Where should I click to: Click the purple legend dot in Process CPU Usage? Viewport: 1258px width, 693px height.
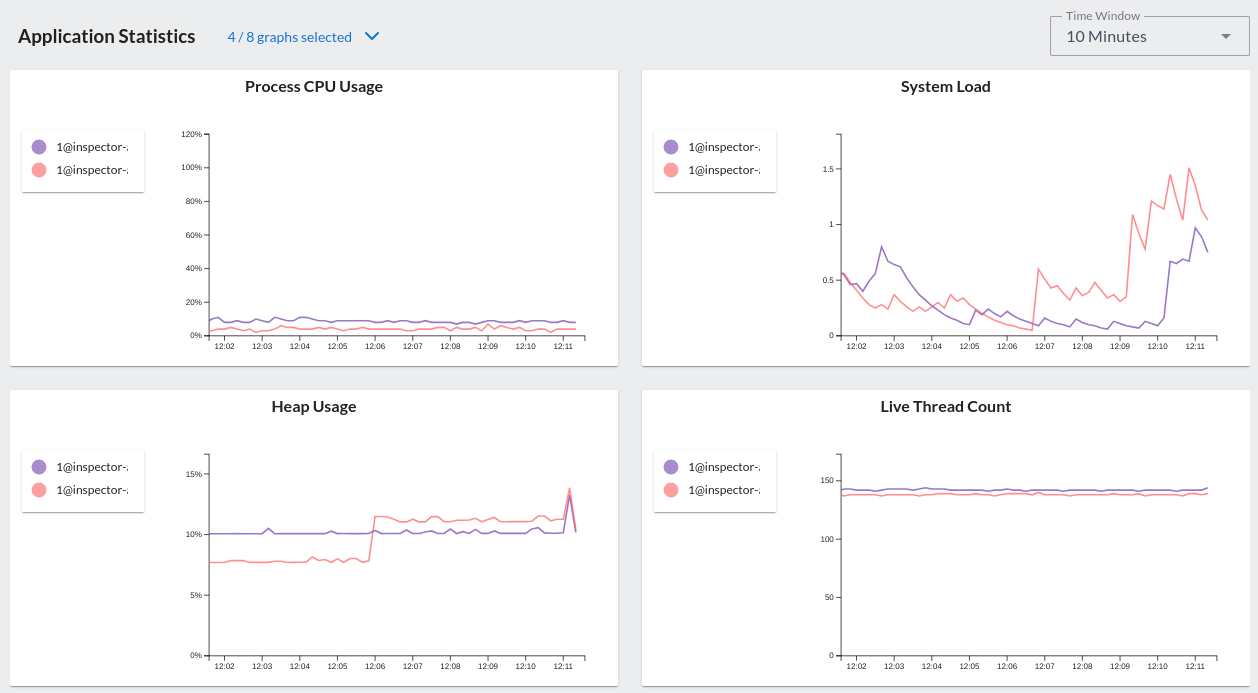pos(40,146)
